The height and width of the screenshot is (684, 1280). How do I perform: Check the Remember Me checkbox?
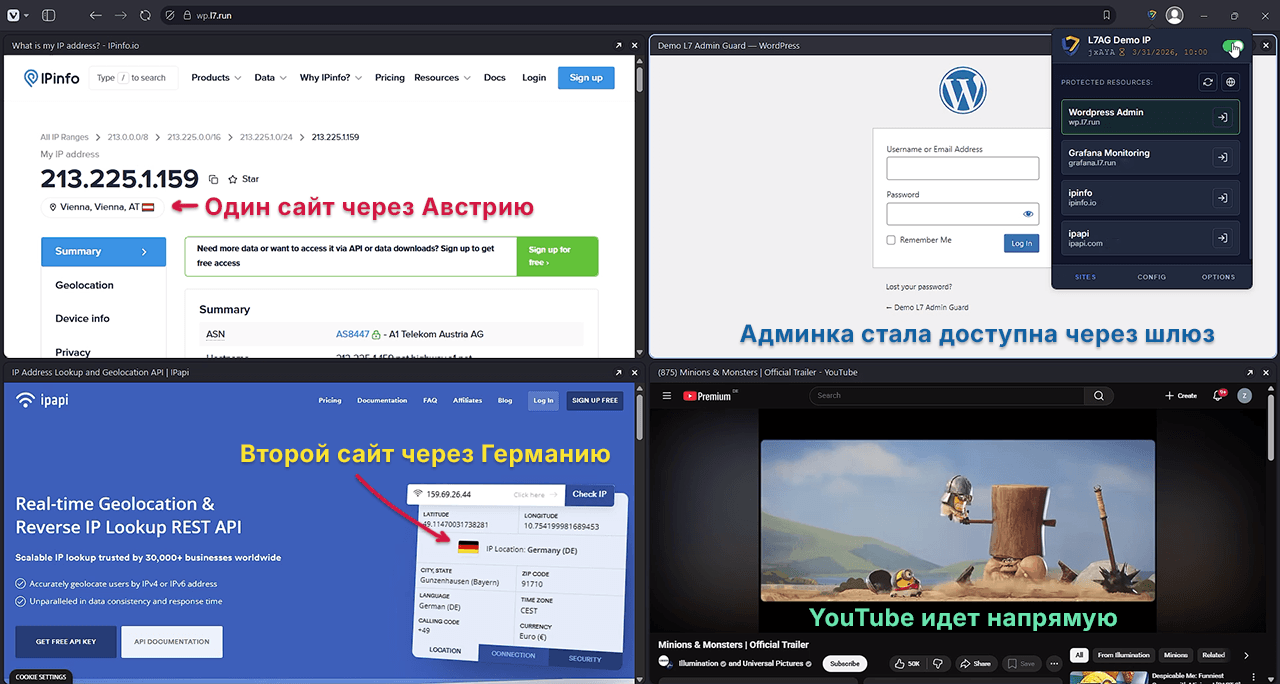891,240
